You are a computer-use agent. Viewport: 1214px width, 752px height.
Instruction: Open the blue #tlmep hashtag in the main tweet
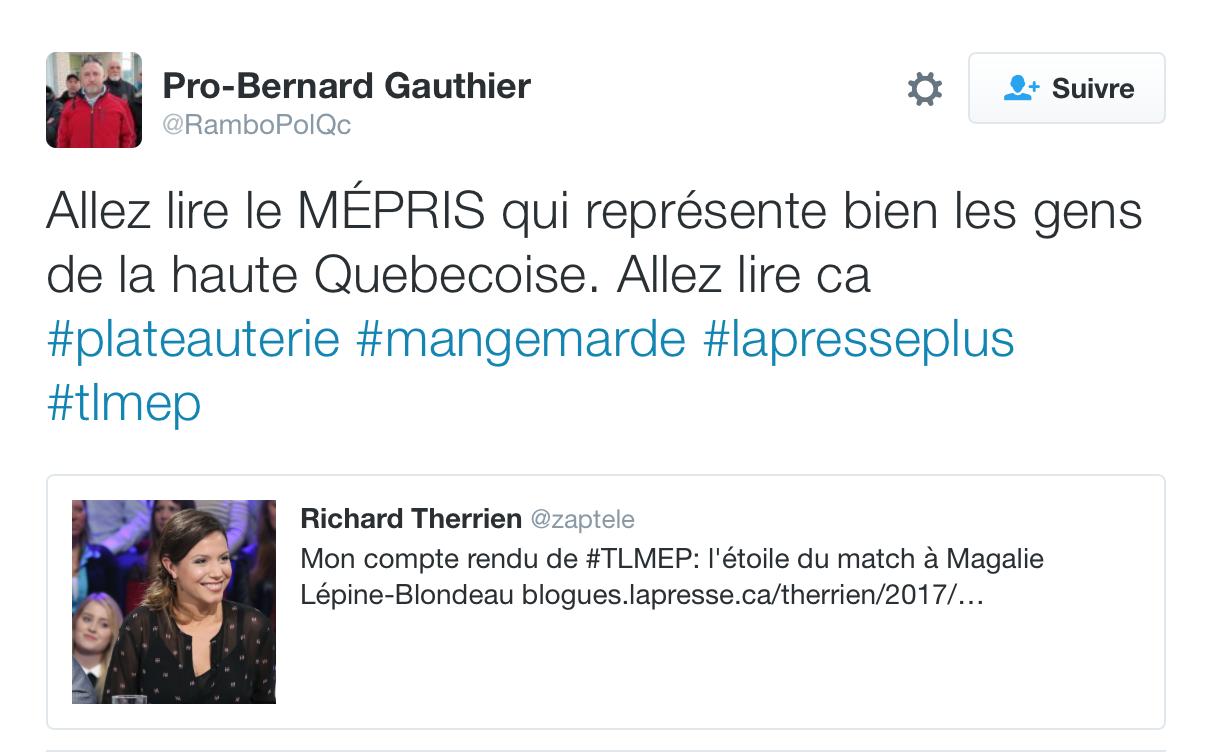[x=124, y=403]
